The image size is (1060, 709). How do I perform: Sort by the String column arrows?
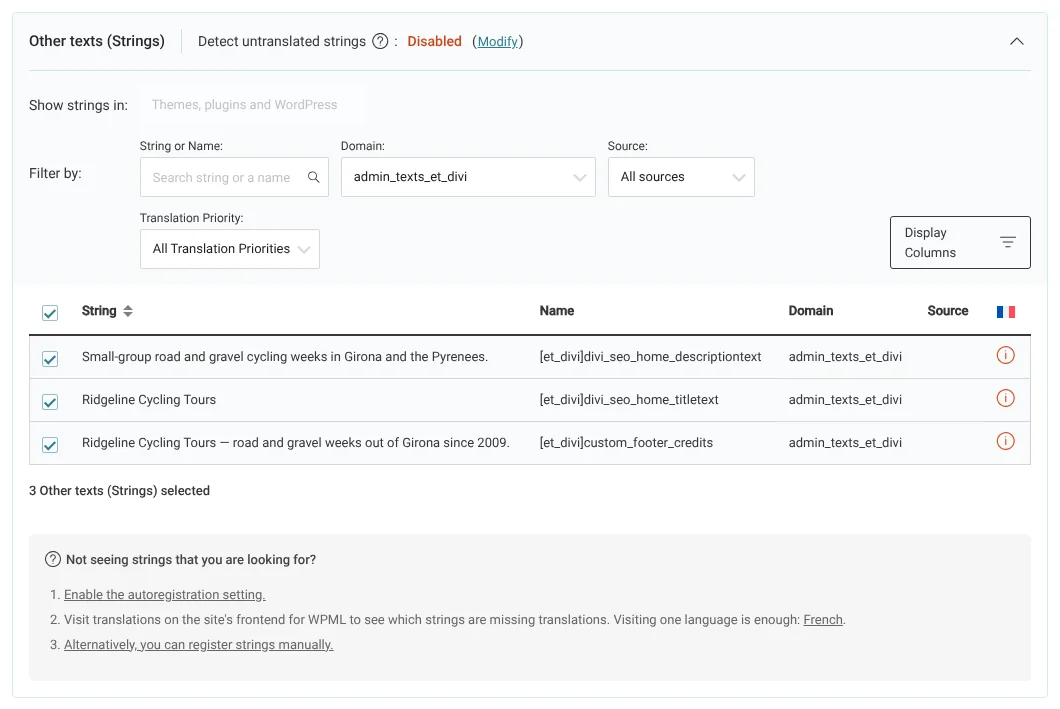point(128,311)
